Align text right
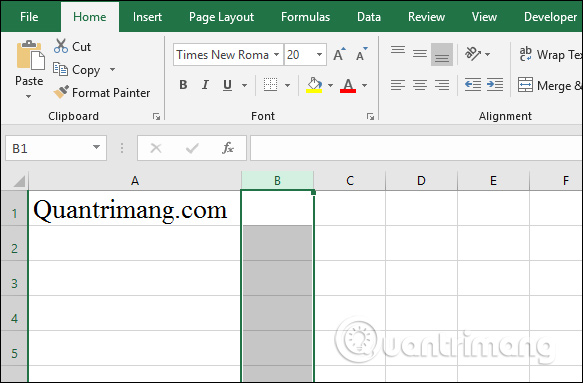This screenshot has height=383, width=583. coord(442,85)
